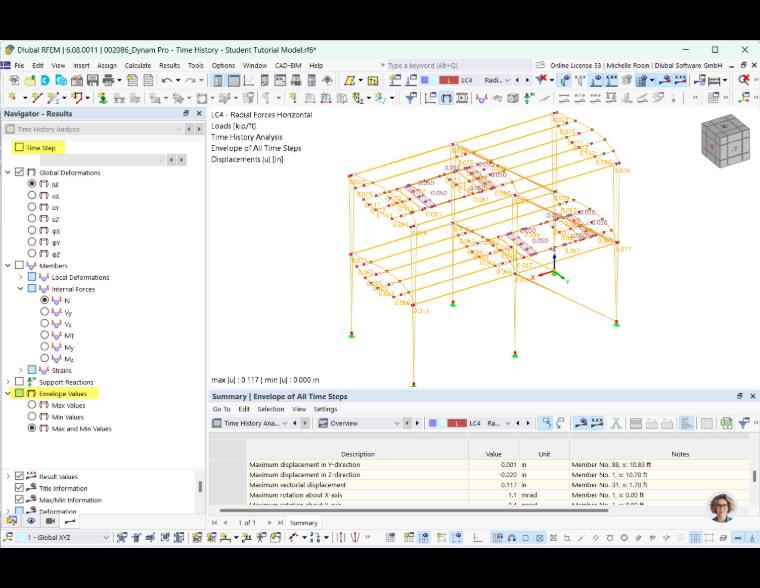760x588 pixels.
Task: Click the show result values x.xx icon
Action: click(x=680, y=79)
